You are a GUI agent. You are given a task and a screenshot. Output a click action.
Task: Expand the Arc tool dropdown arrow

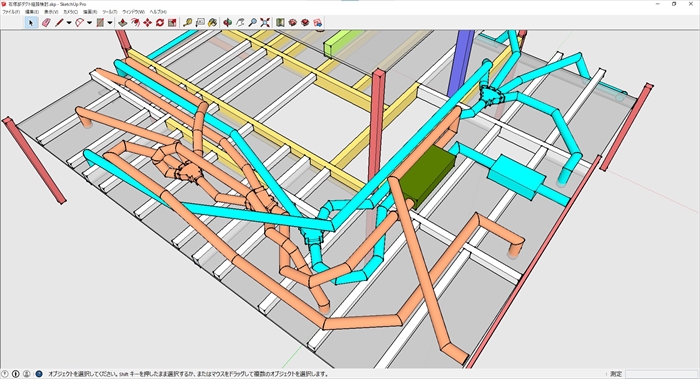(x=89, y=22)
